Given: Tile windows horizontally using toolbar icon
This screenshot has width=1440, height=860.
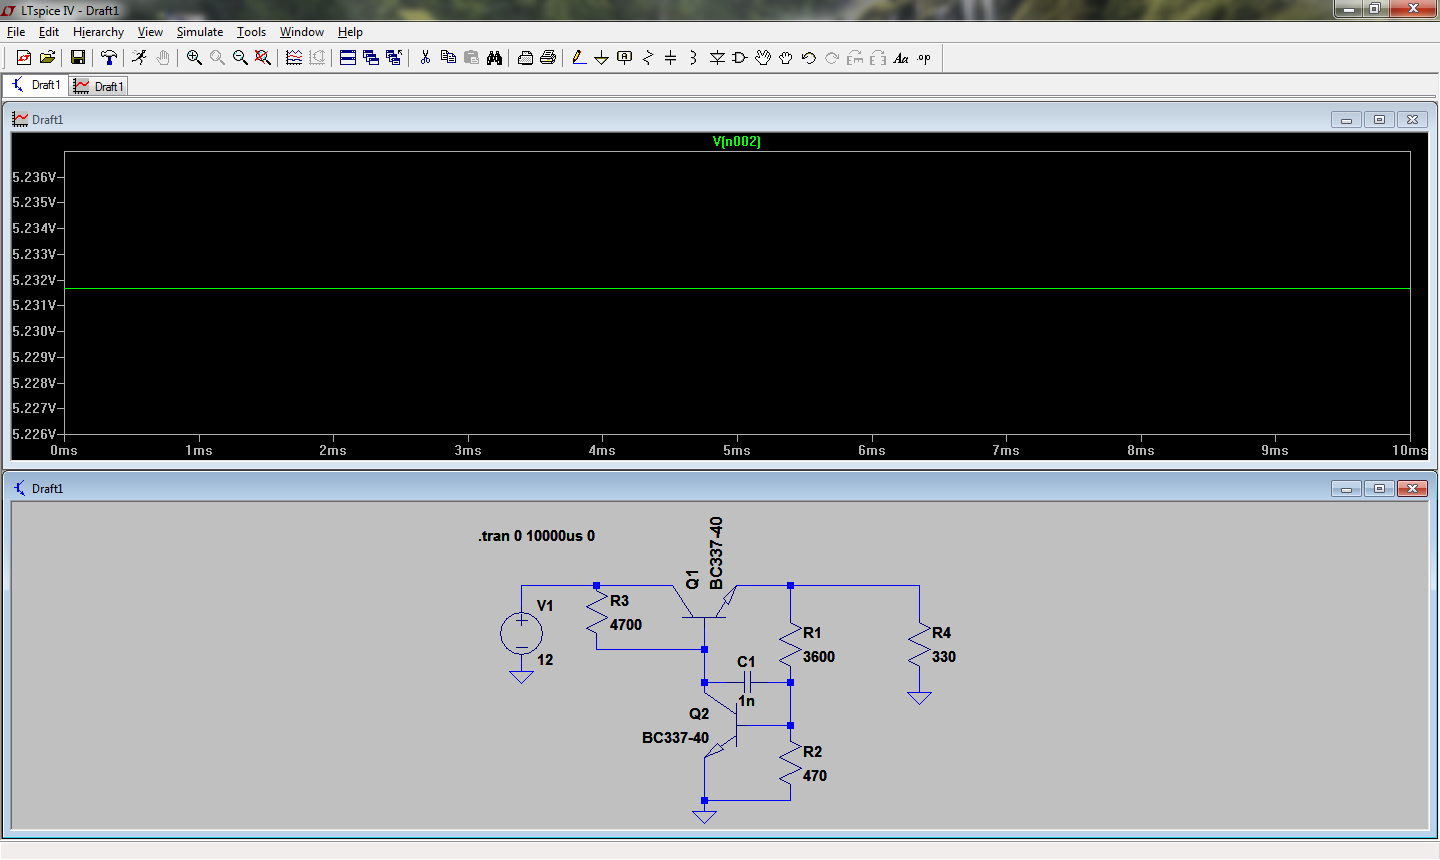Looking at the screenshot, I should [348, 58].
